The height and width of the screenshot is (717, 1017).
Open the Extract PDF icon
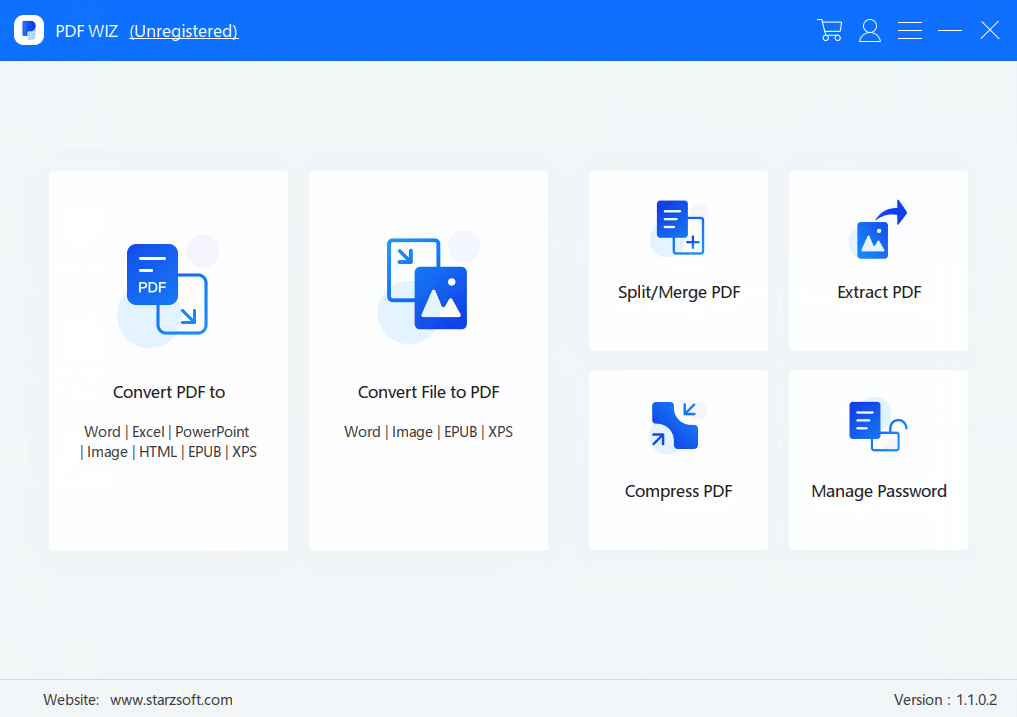tap(878, 230)
